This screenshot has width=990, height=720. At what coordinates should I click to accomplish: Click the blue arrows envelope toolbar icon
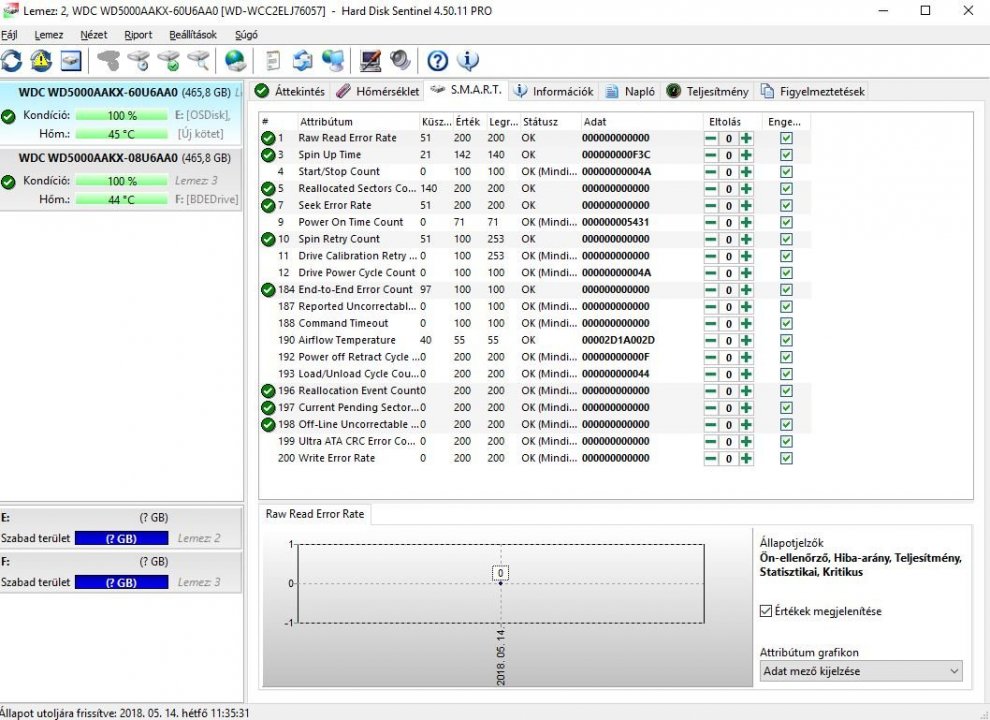coord(303,61)
